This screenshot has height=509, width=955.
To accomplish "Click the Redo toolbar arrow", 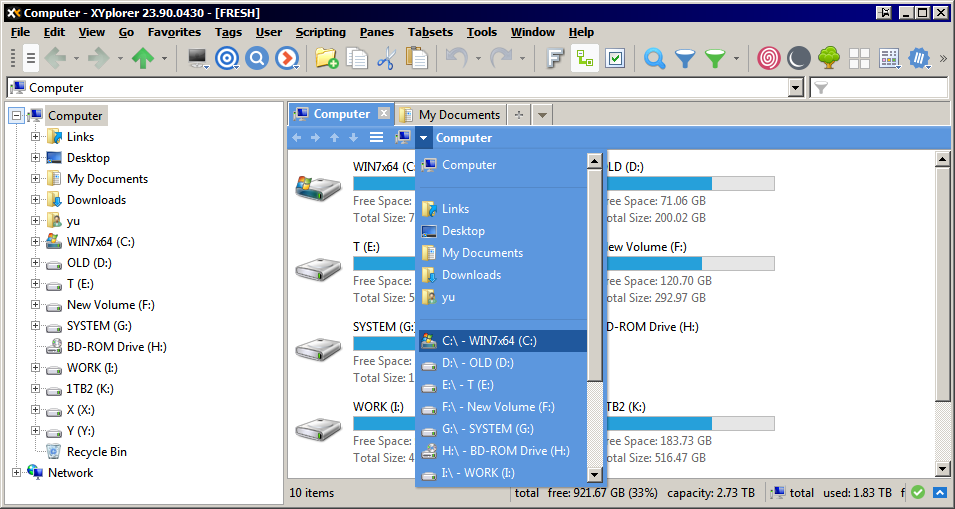I will pyautogui.click(x=501, y=58).
